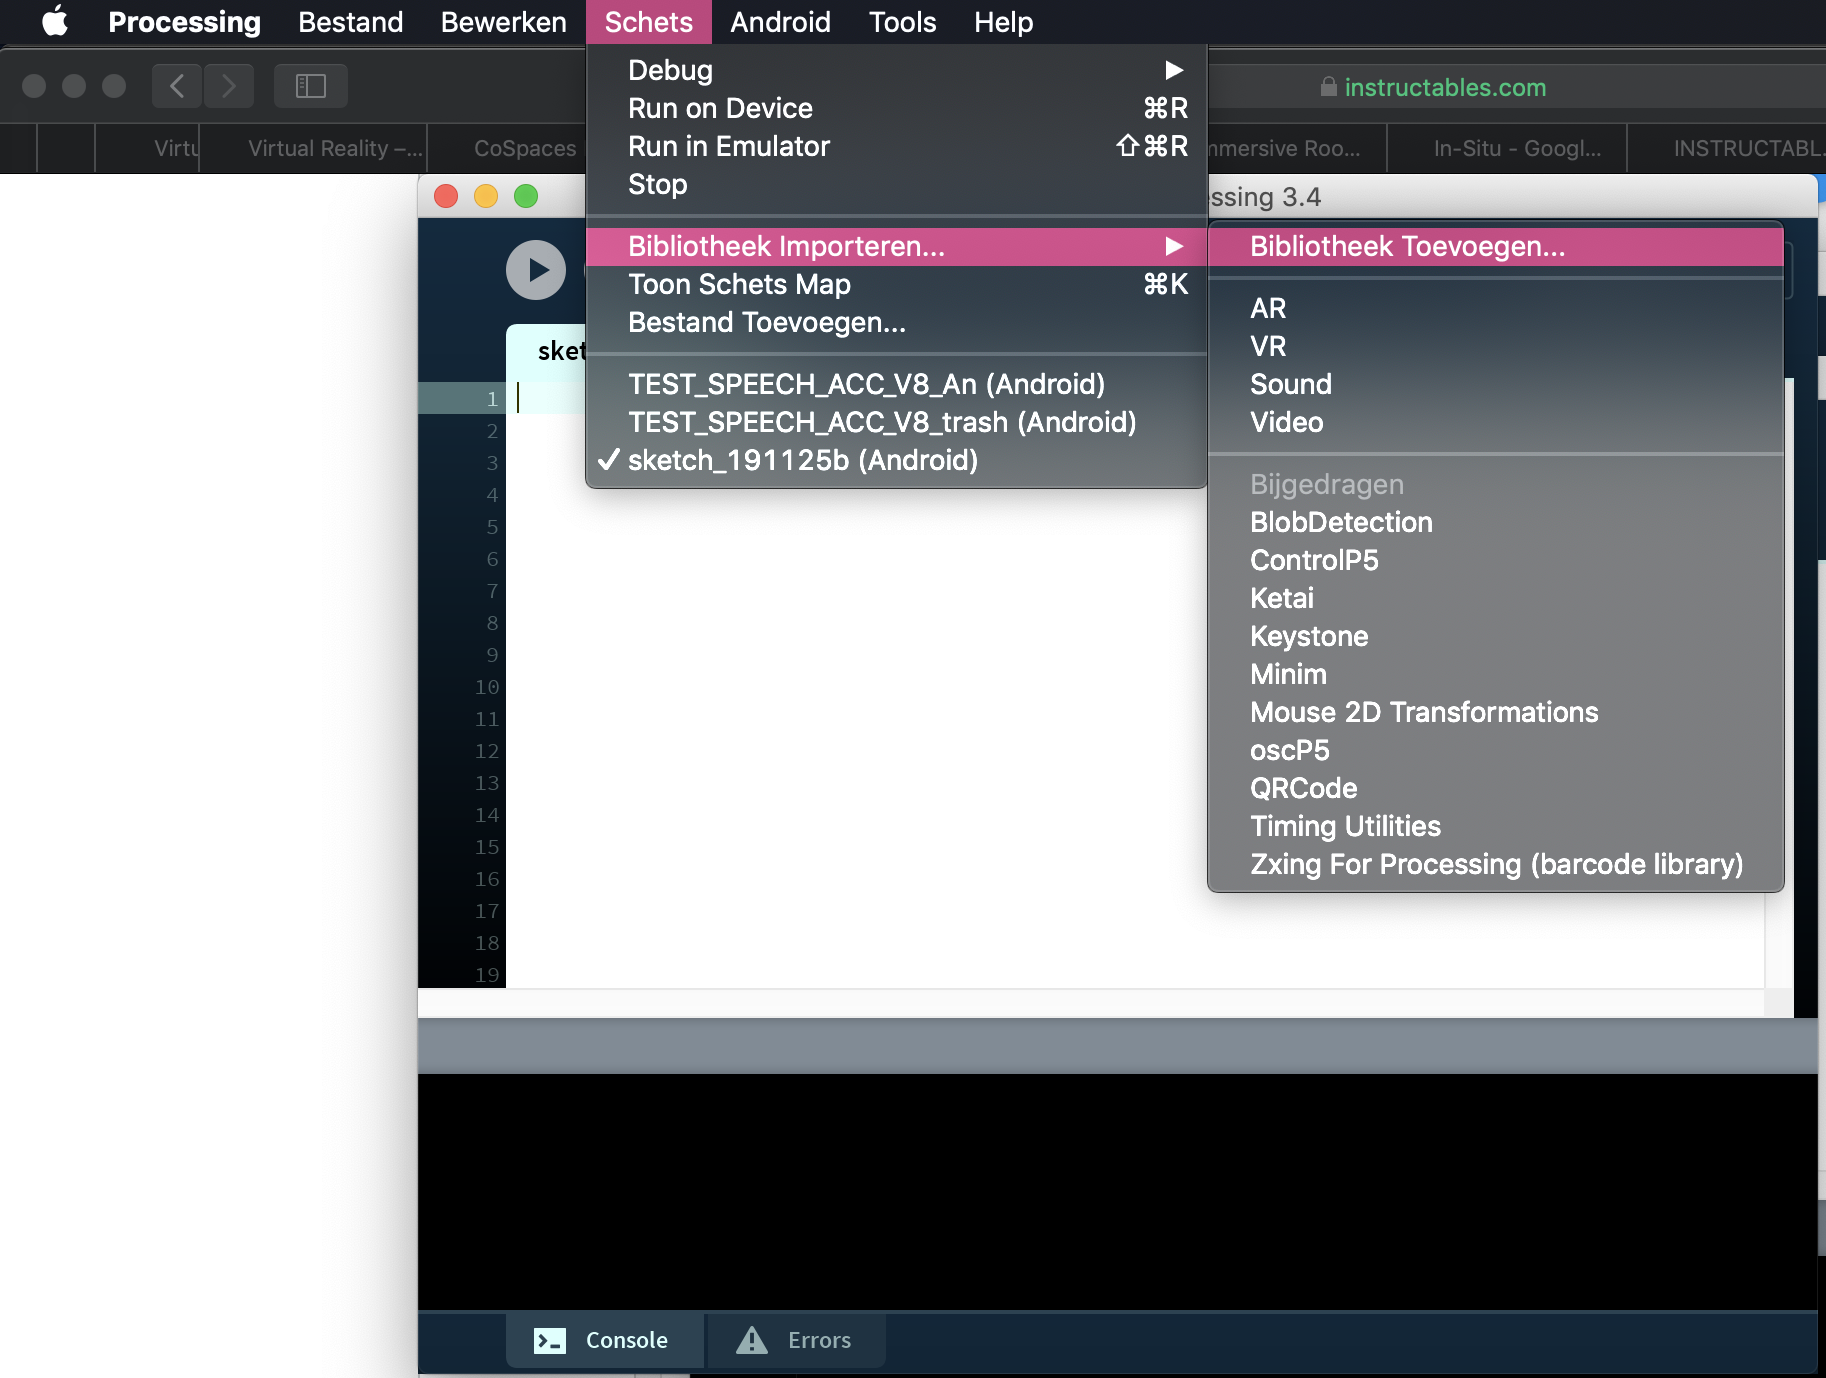This screenshot has width=1826, height=1378.
Task: Expand Bibliotheek Importeren submenu
Action: (x=896, y=246)
